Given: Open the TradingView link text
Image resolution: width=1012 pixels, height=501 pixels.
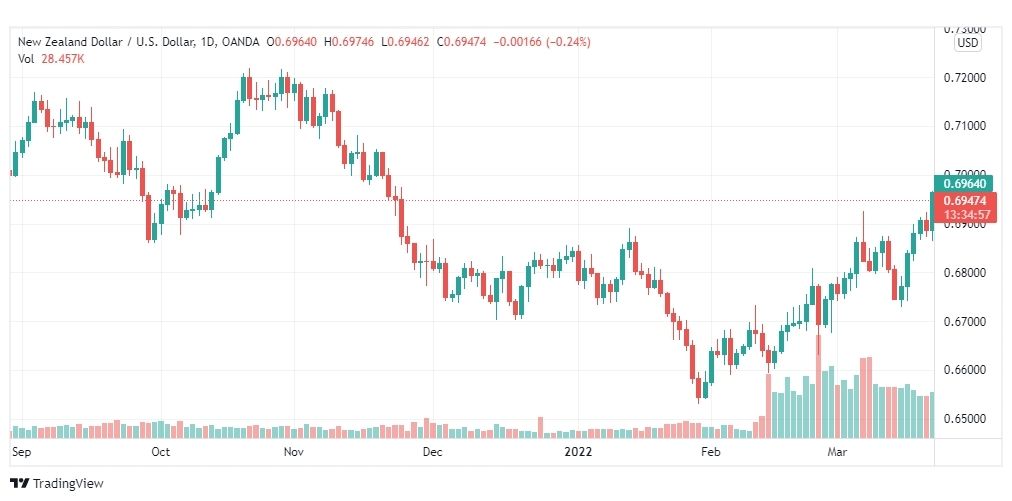Looking at the screenshot, I should (x=68, y=484).
